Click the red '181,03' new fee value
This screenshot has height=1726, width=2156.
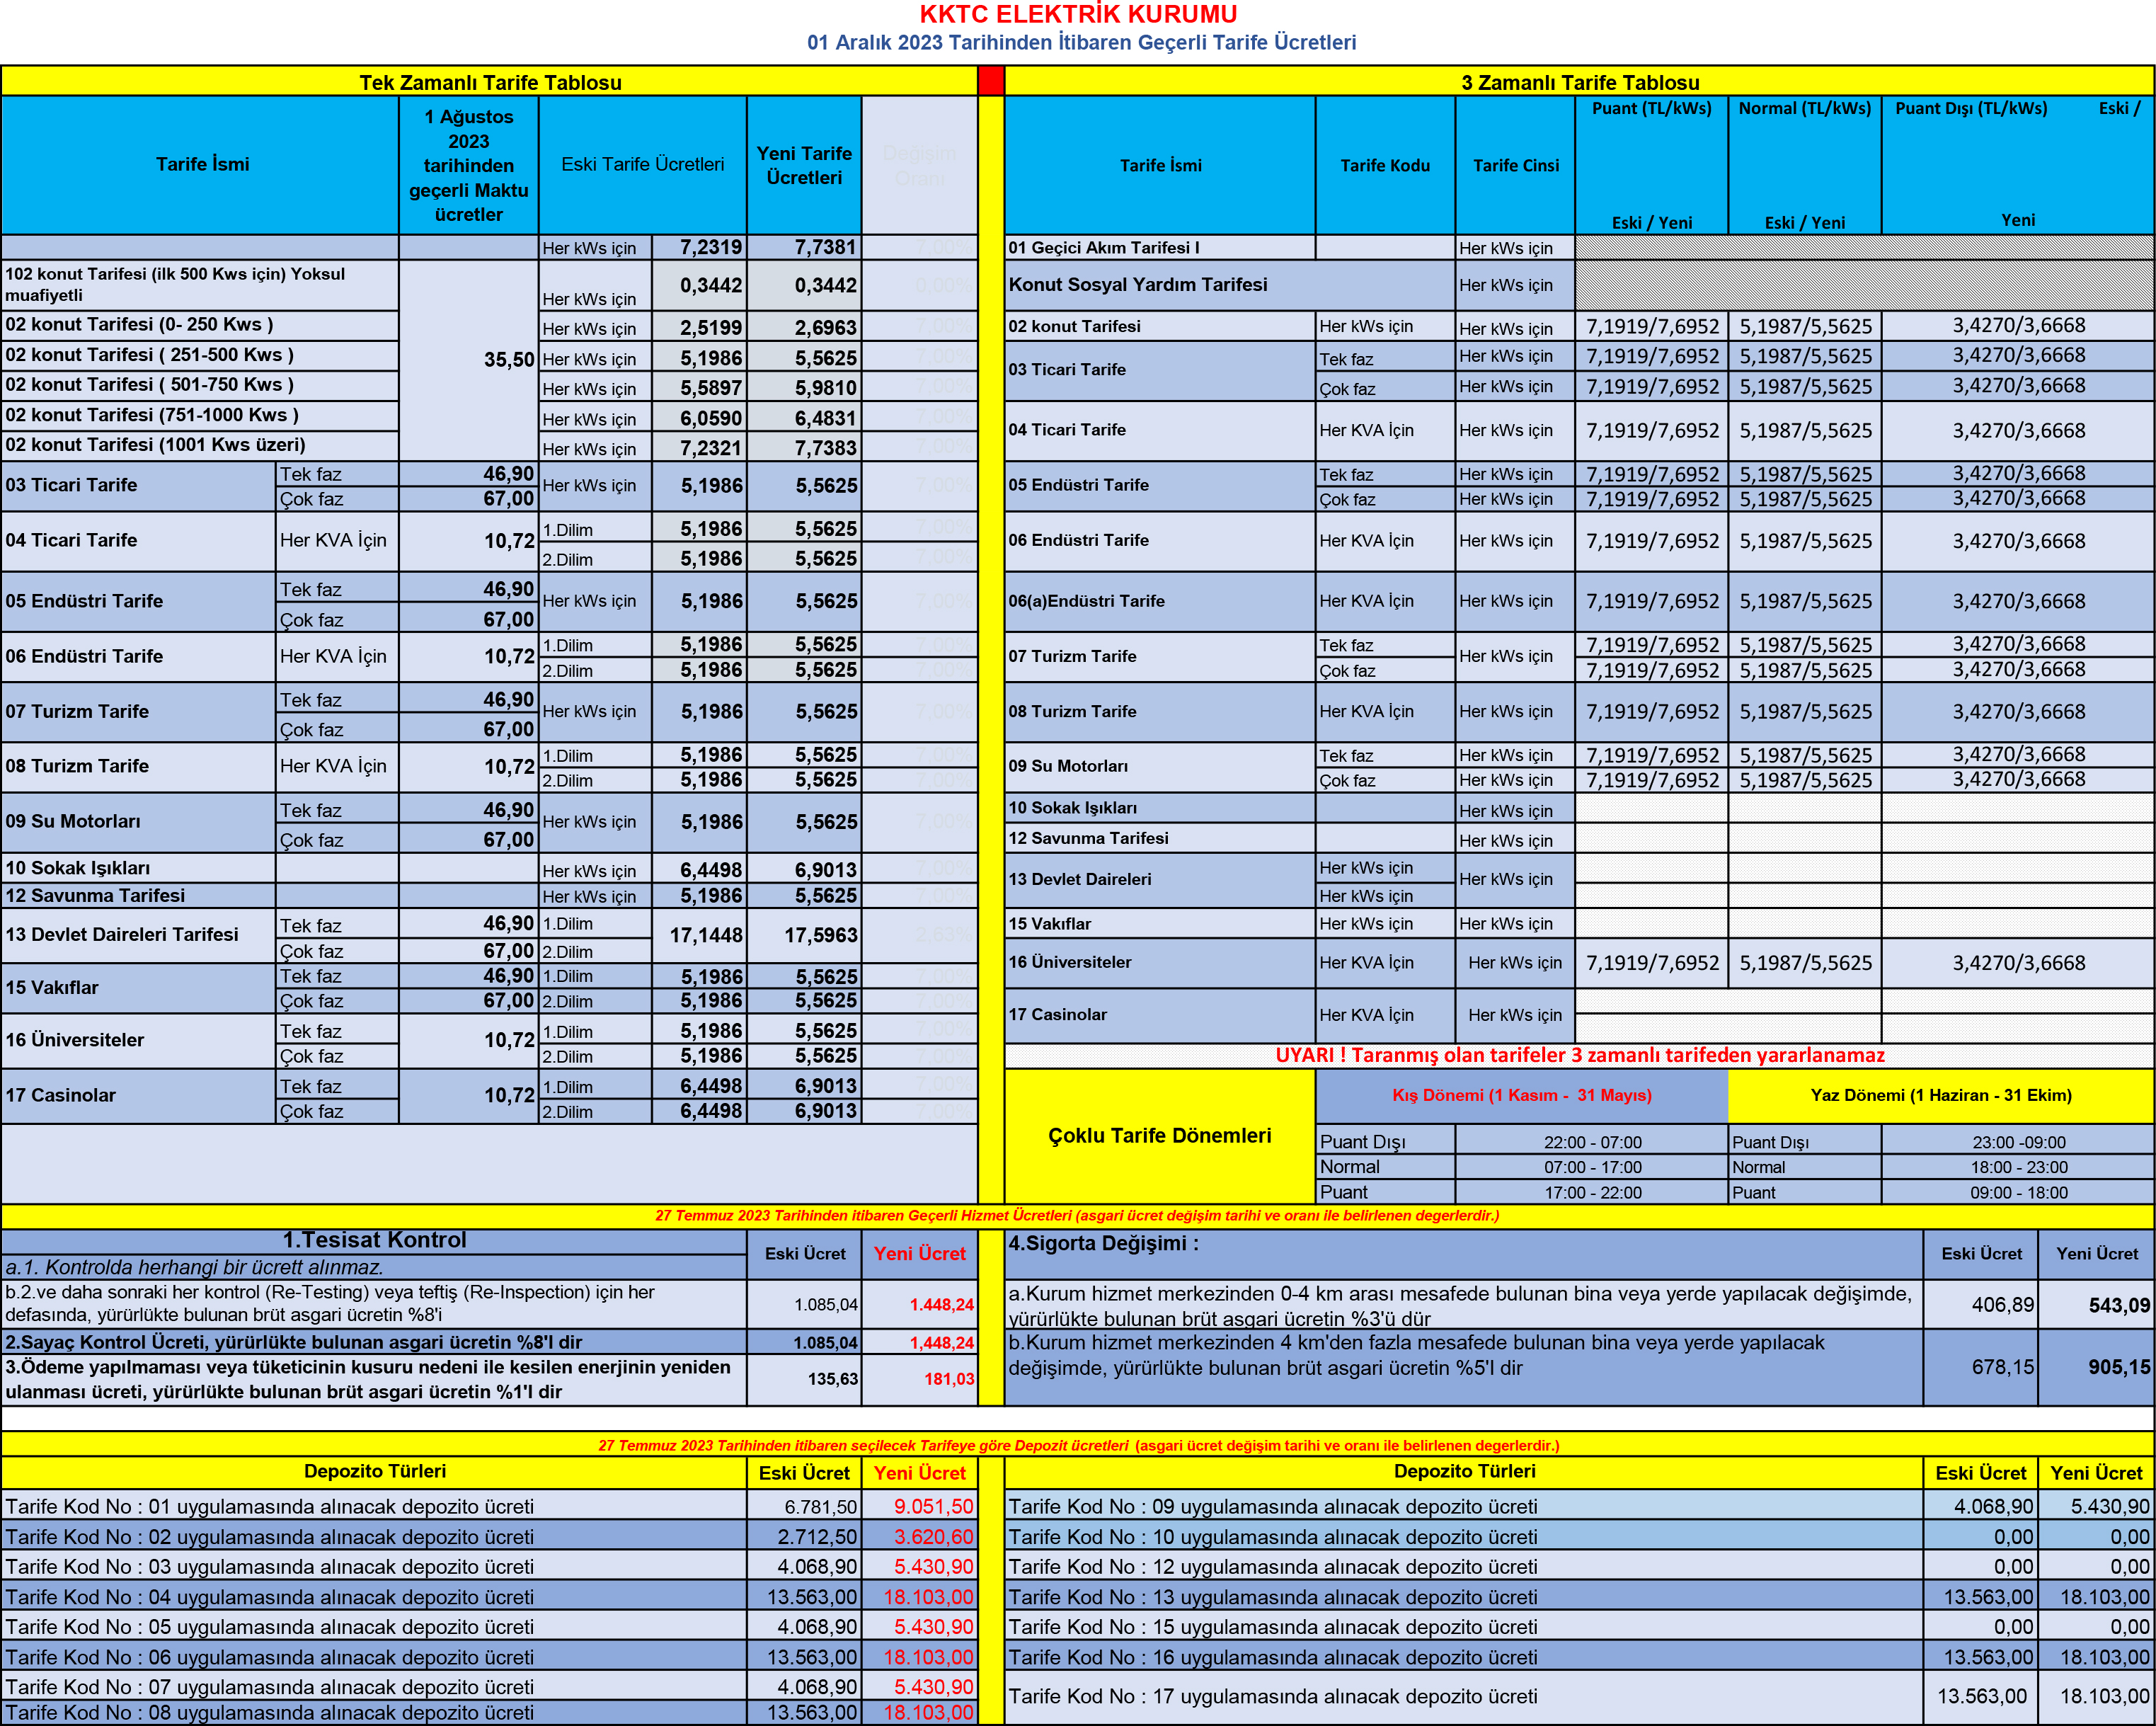[x=920, y=1379]
